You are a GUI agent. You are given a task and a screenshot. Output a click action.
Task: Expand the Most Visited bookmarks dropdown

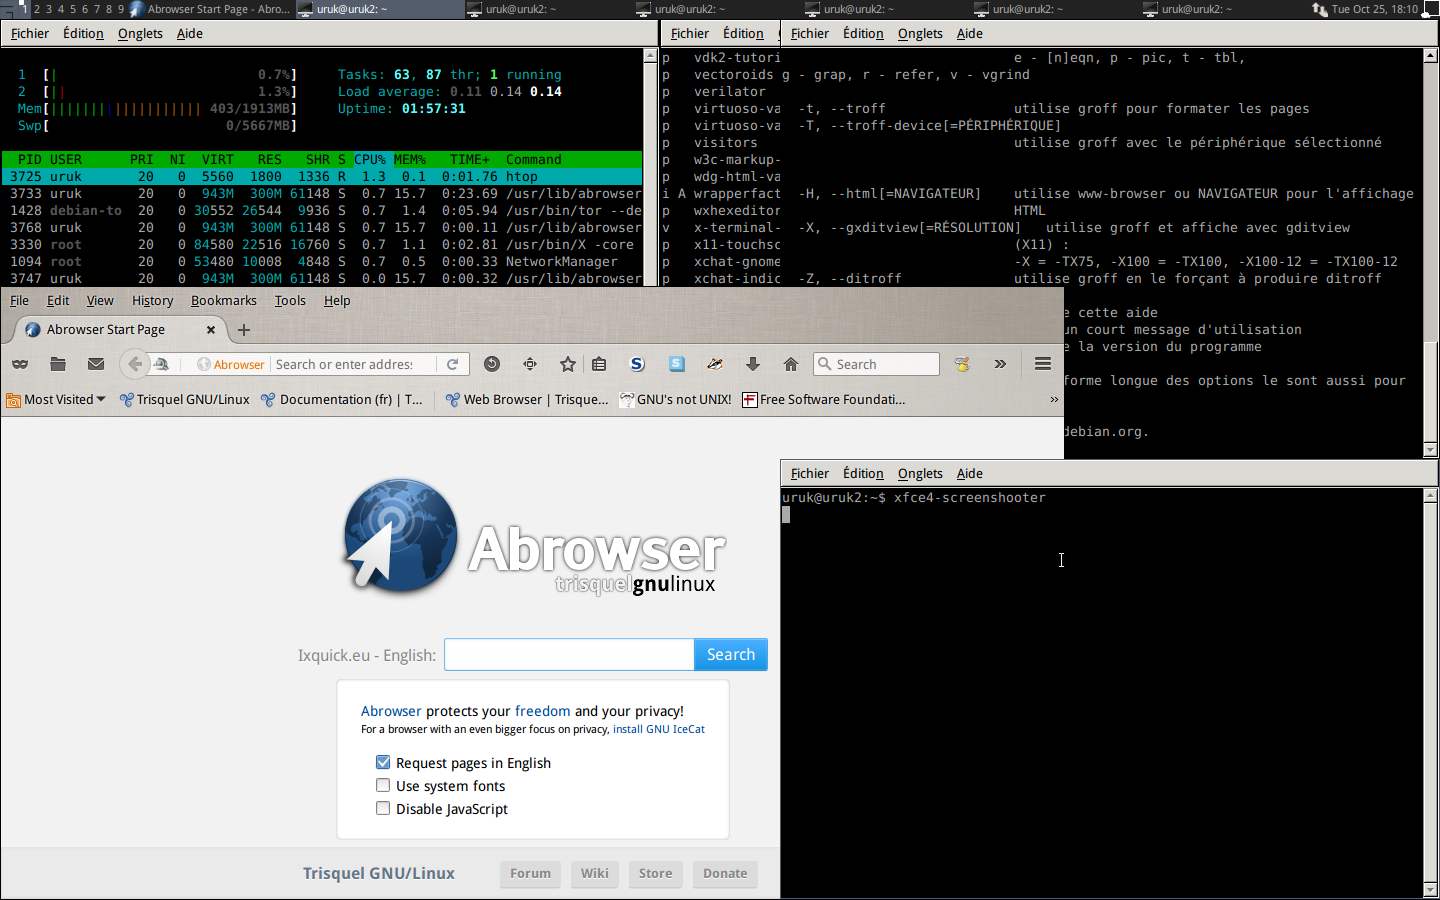pos(56,399)
